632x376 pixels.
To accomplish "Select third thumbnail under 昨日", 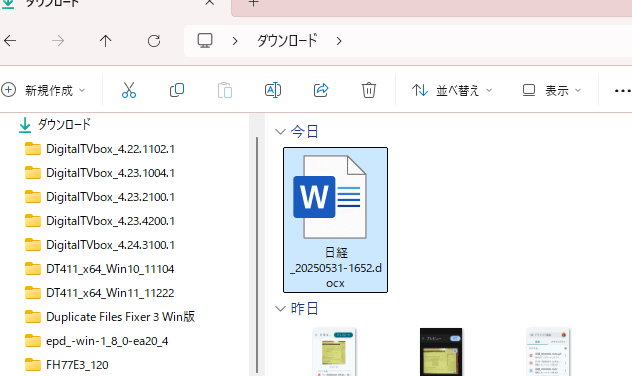I will (548, 352).
